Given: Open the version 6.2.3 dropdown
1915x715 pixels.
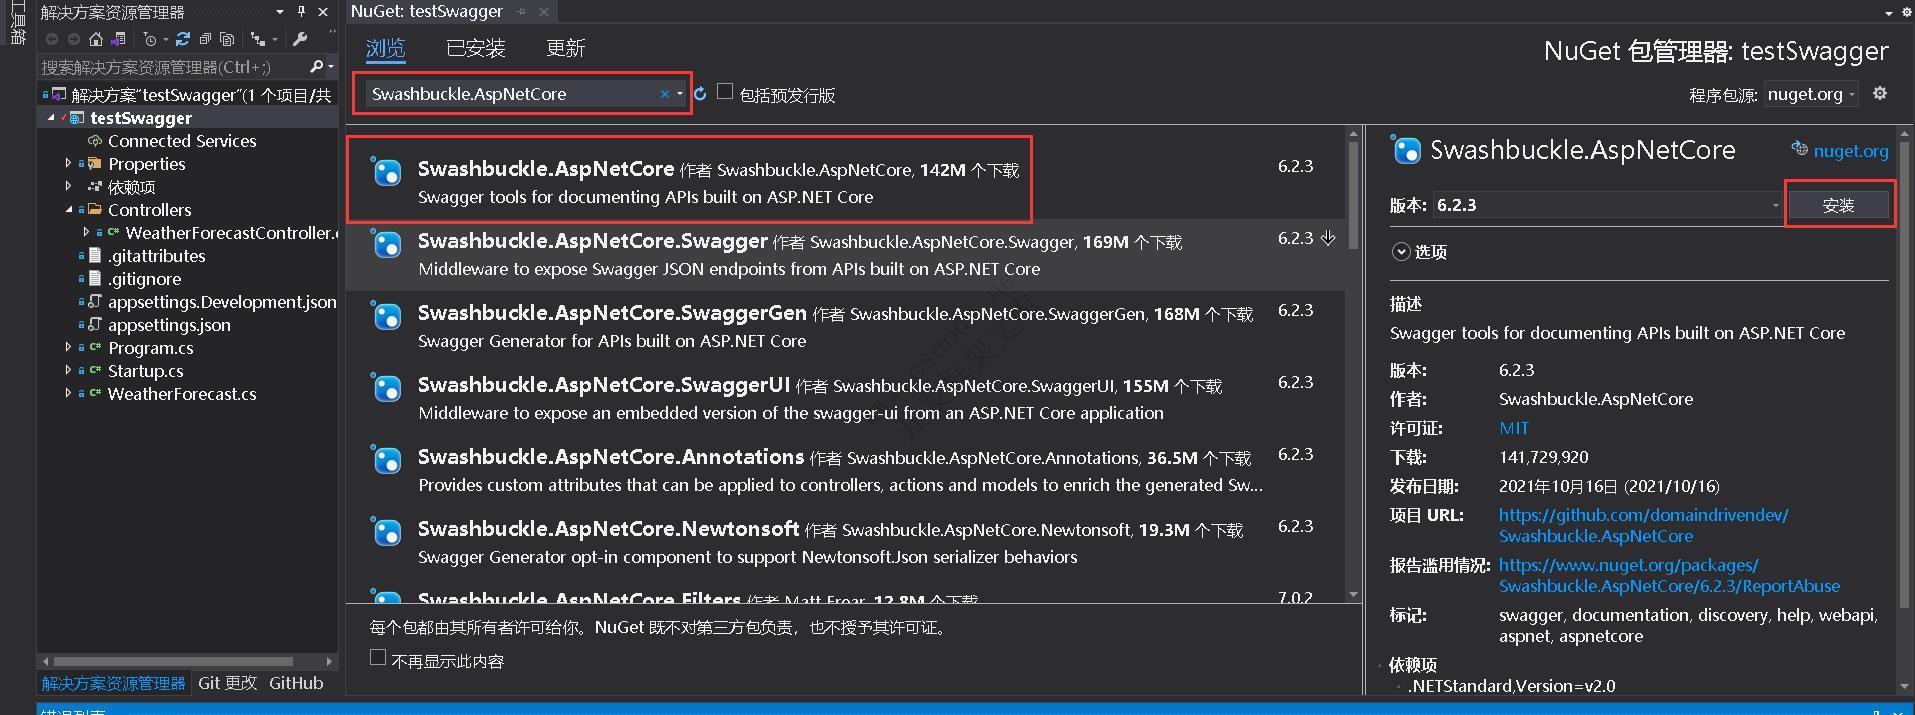Looking at the screenshot, I should click(x=1608, y=205).
